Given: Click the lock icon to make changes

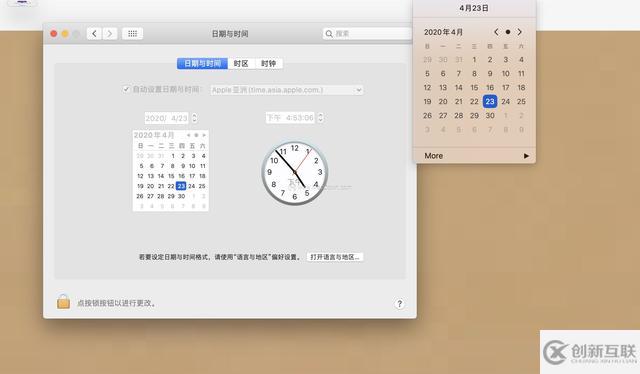Looking at the screenshot, I should (x=63, y=301).
